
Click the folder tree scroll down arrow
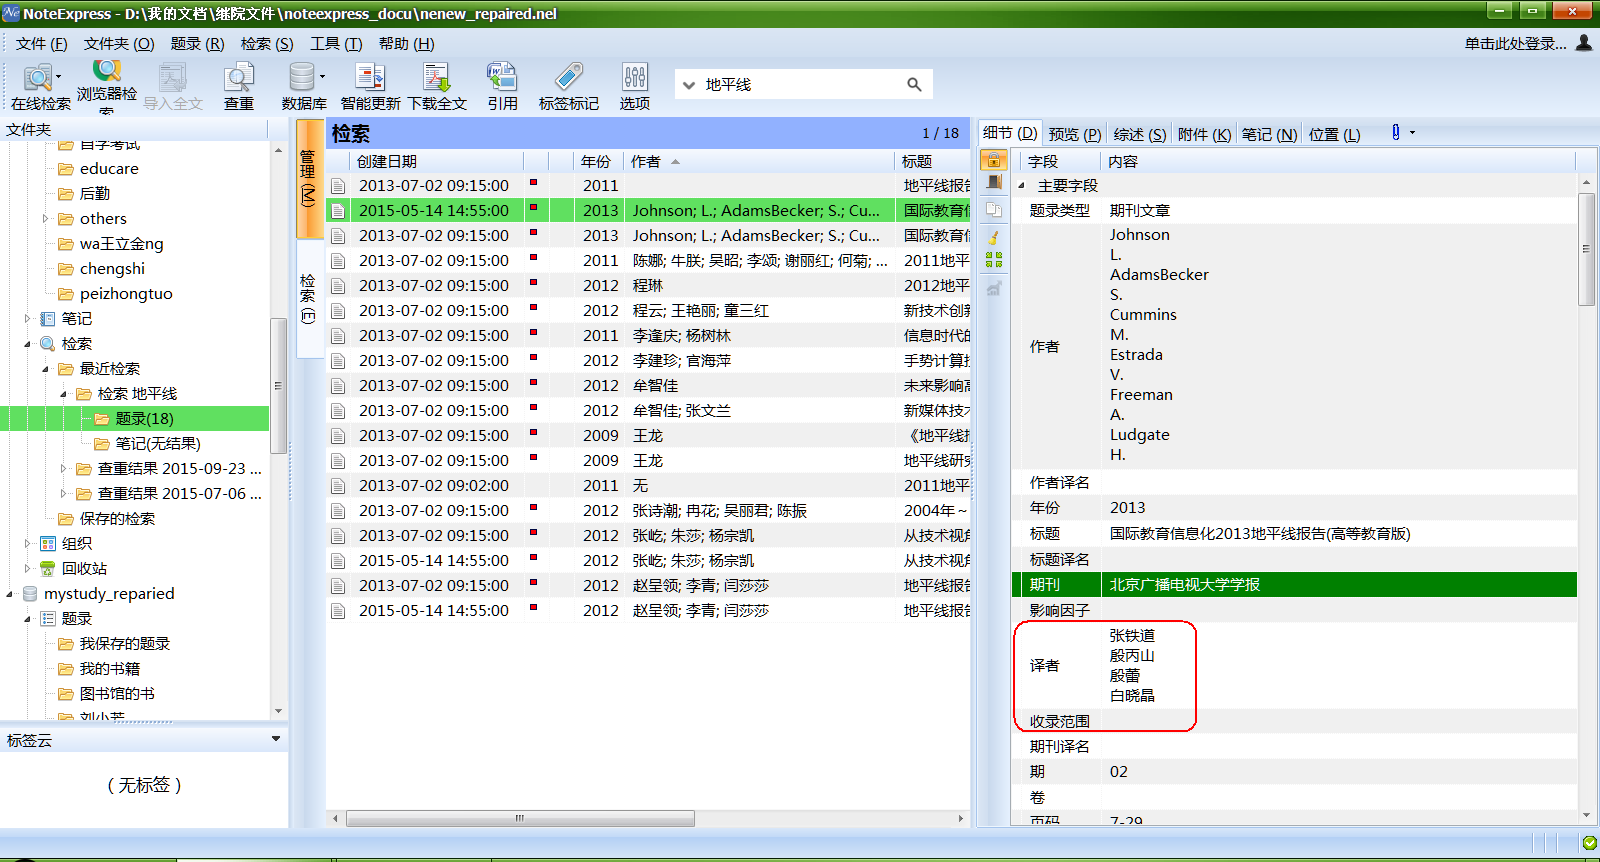pos(278,711)
